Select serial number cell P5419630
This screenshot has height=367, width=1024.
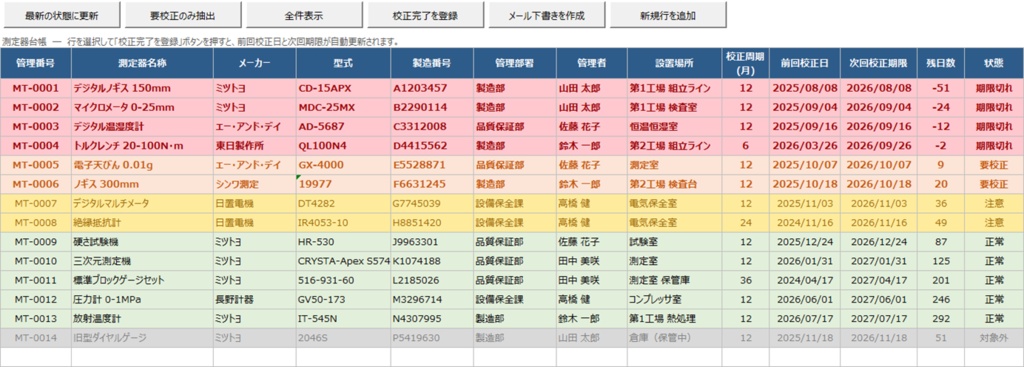pyautogui.click(x=432, y=338)
